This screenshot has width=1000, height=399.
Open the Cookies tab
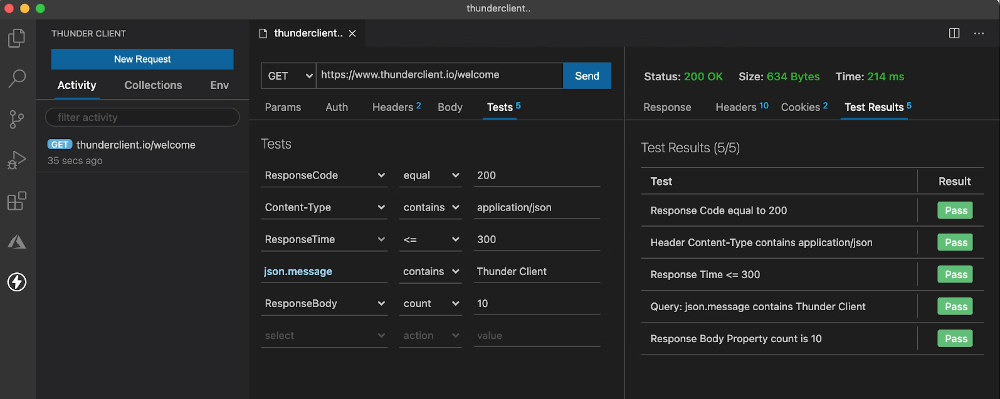(804, 107)
